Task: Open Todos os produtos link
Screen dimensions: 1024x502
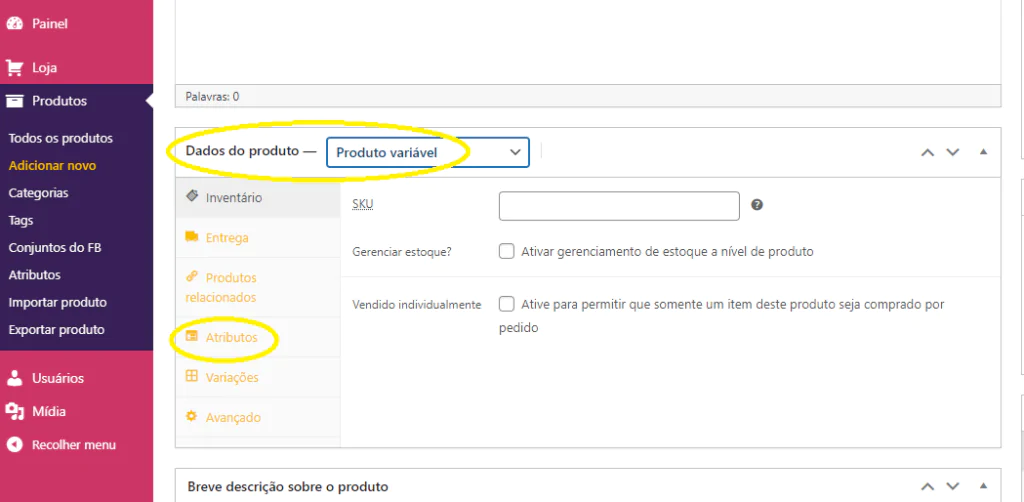Action: pos(61,138)
